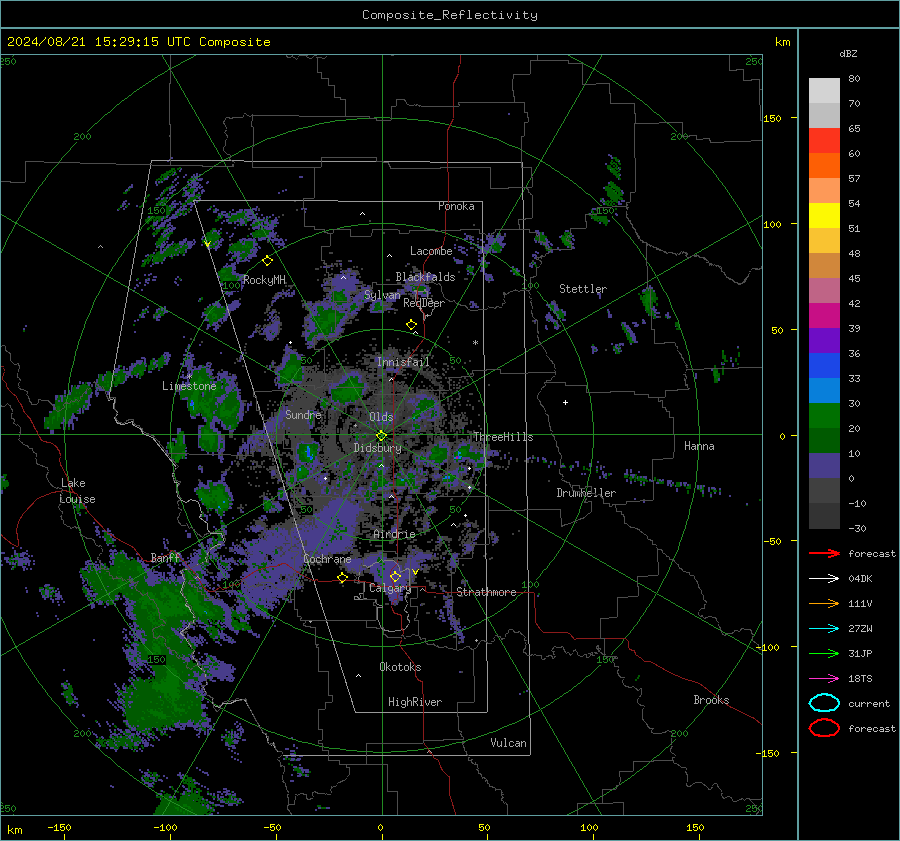This screenshot has height=841, width=900.
Task: Select the orange 60 dBZ color swatch
Action: click(824, 165)
